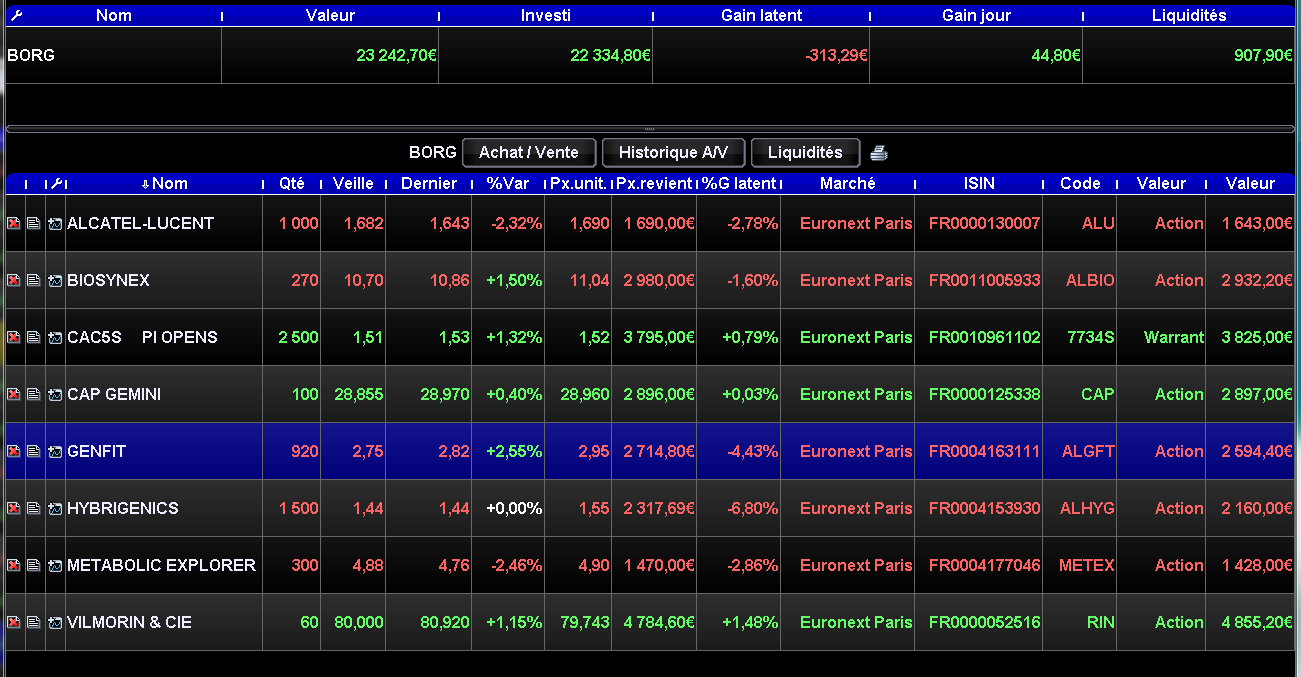Show the HYBRIGENICS chart icon

[x=55, y=509]
